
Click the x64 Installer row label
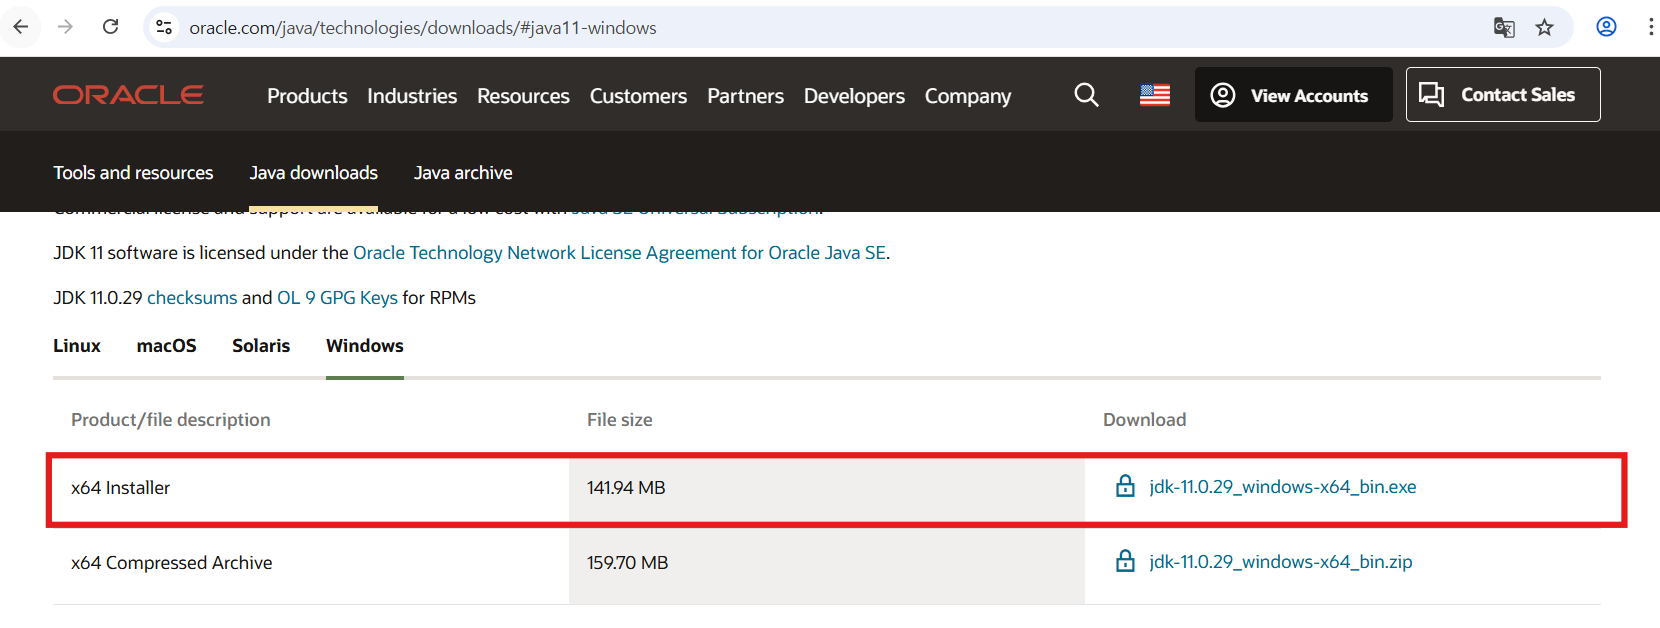point(120,488)
